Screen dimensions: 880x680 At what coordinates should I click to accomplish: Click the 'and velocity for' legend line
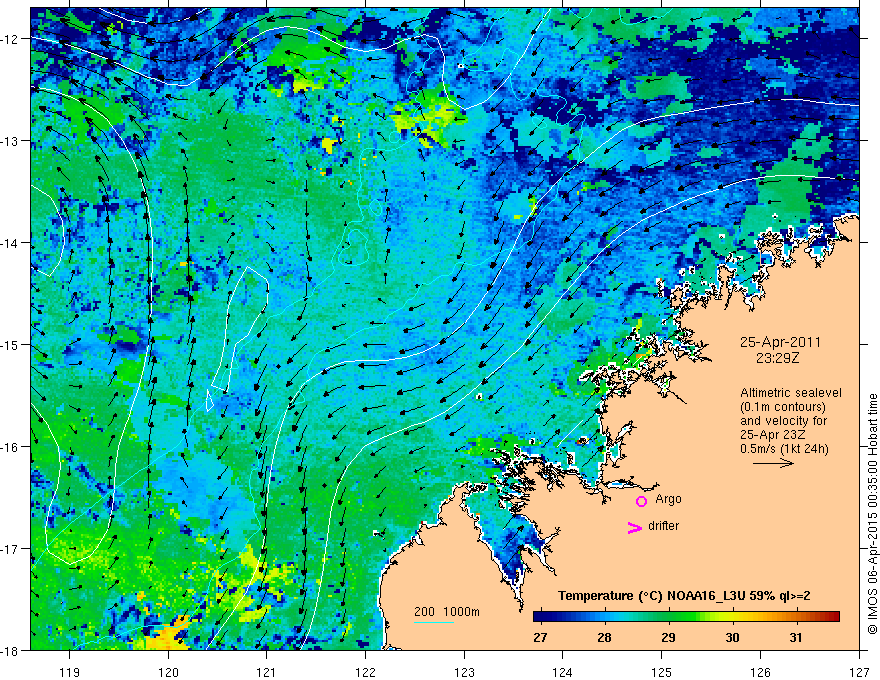pyautogui.click(x=783, y=421)
